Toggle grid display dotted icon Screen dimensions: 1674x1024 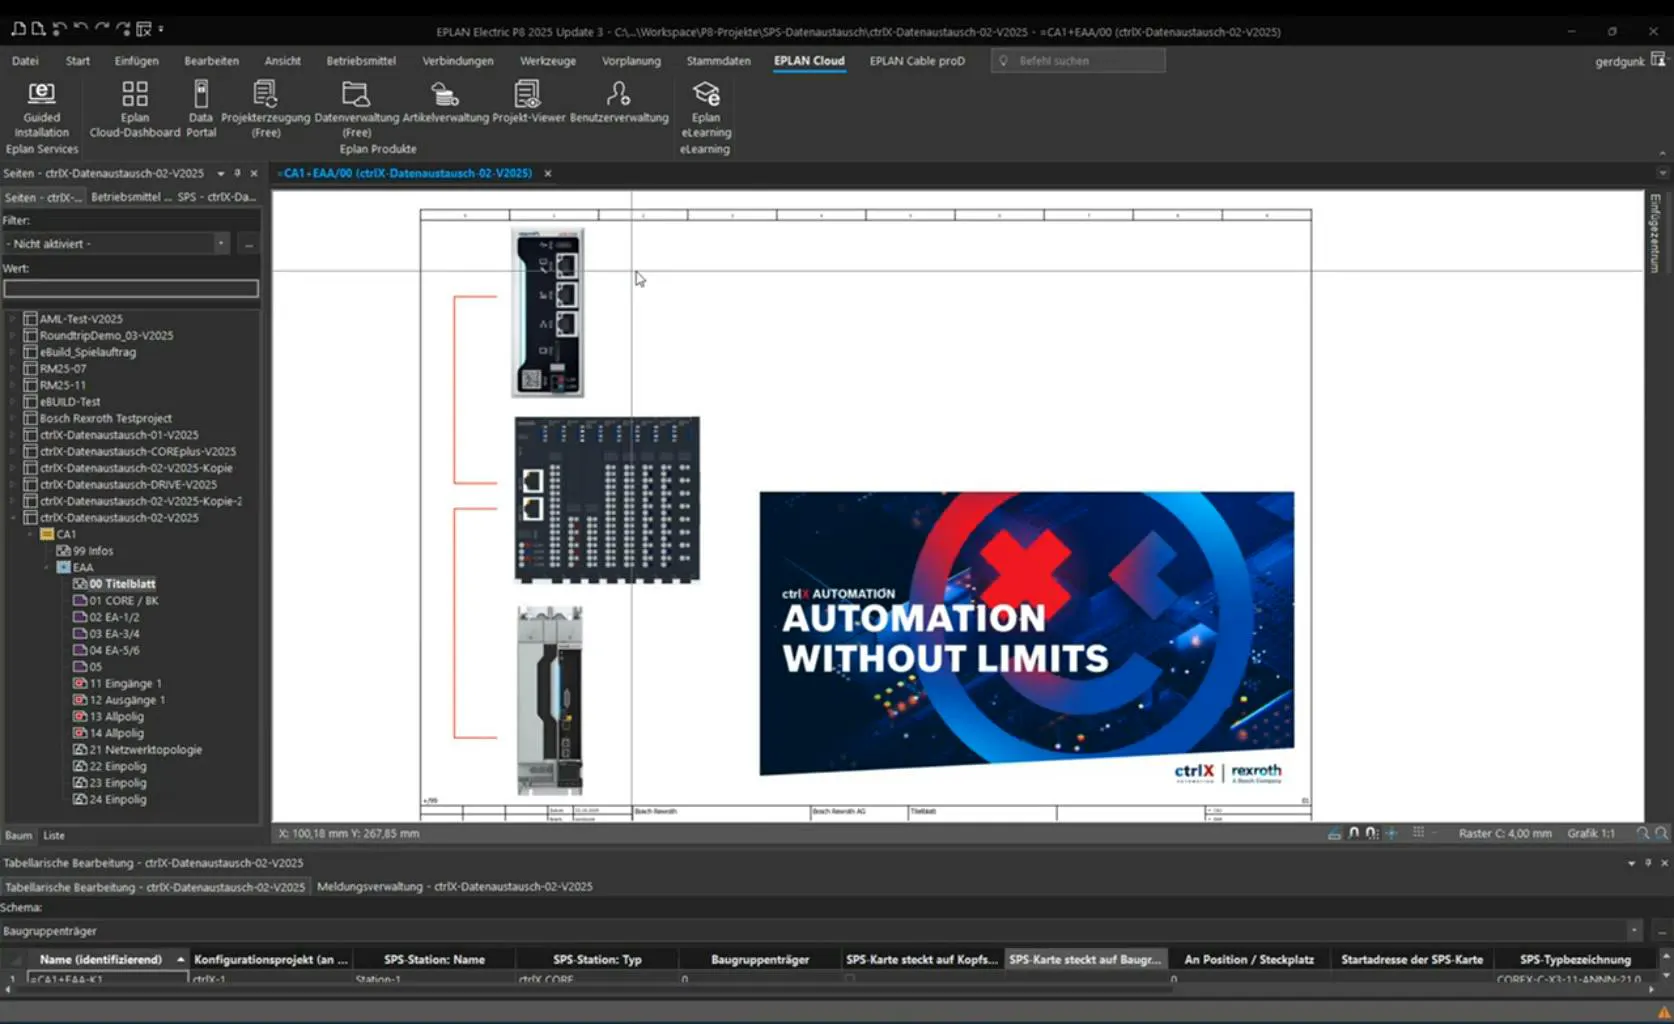(x=1418, y=833)
